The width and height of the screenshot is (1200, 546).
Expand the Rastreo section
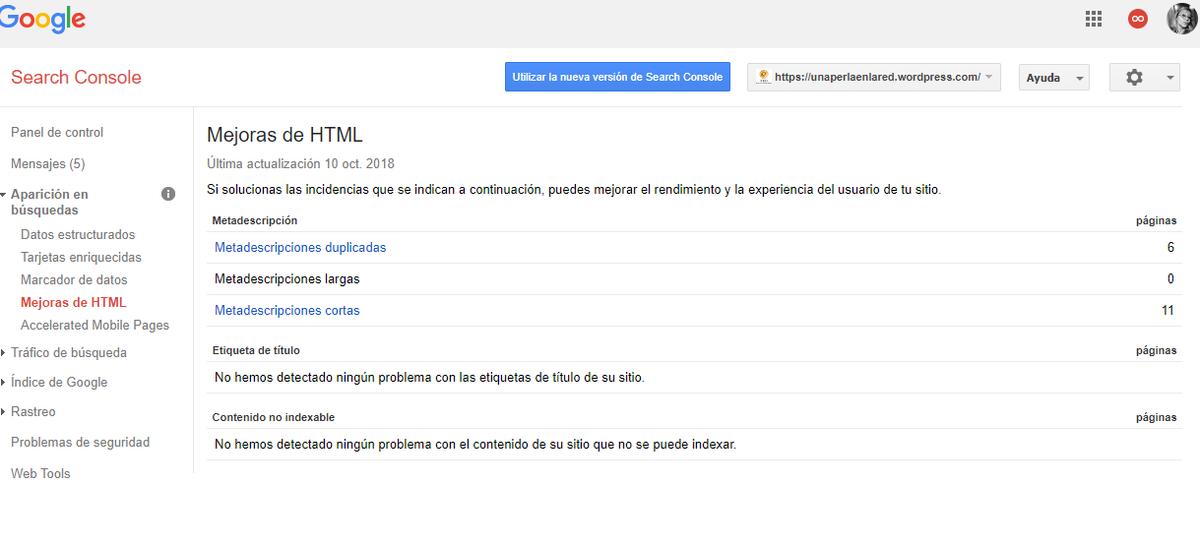pyautogui.click(x=3, y=412)
